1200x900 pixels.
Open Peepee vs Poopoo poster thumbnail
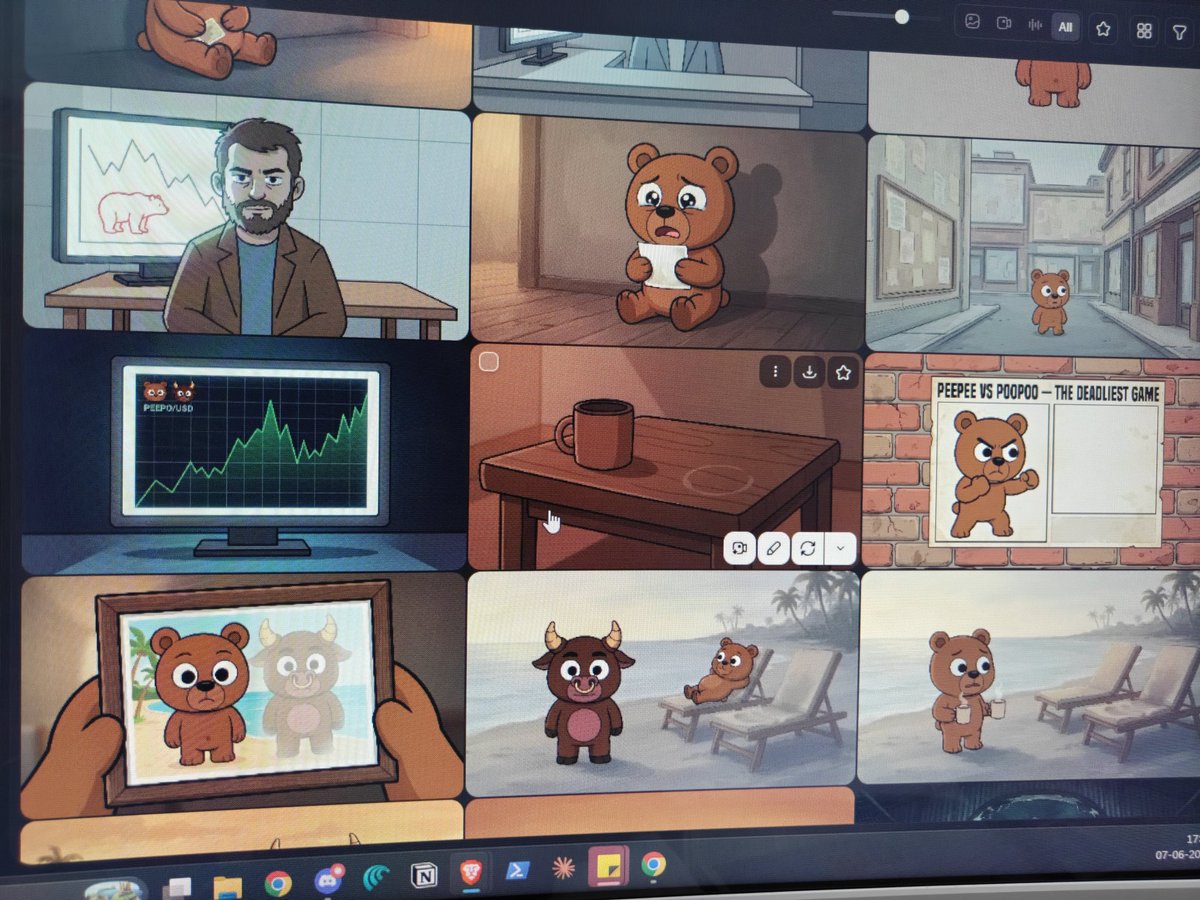[x=1031, y=461]
